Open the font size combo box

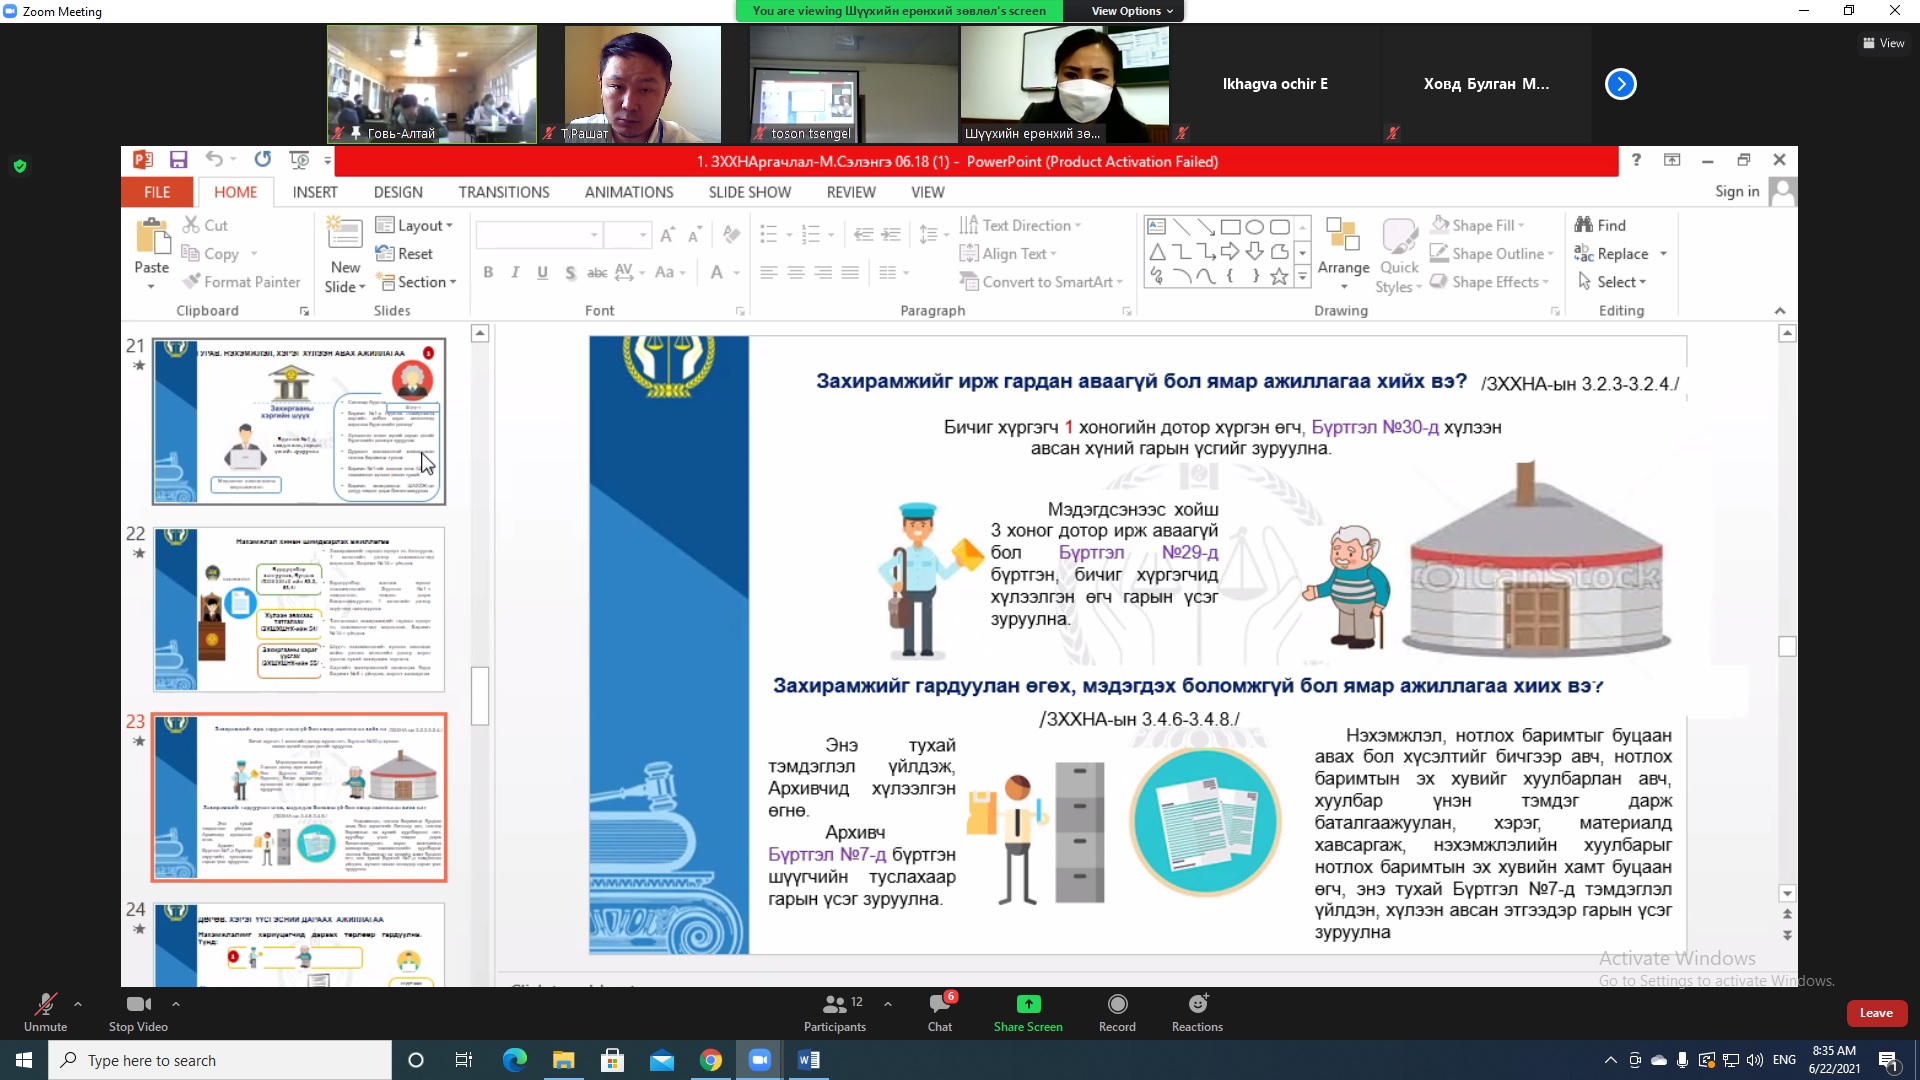click(628, 235)
